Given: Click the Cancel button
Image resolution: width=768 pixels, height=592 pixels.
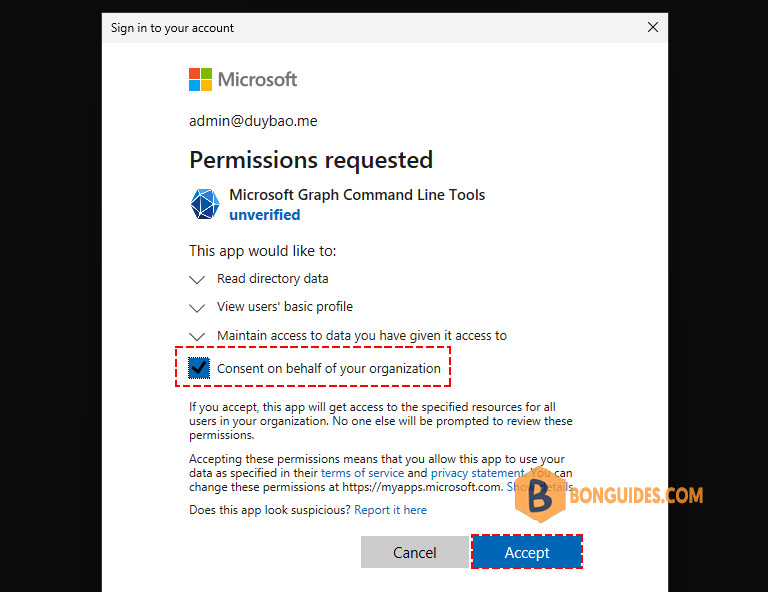Looking at the screenshot, I should pos(414,552).
